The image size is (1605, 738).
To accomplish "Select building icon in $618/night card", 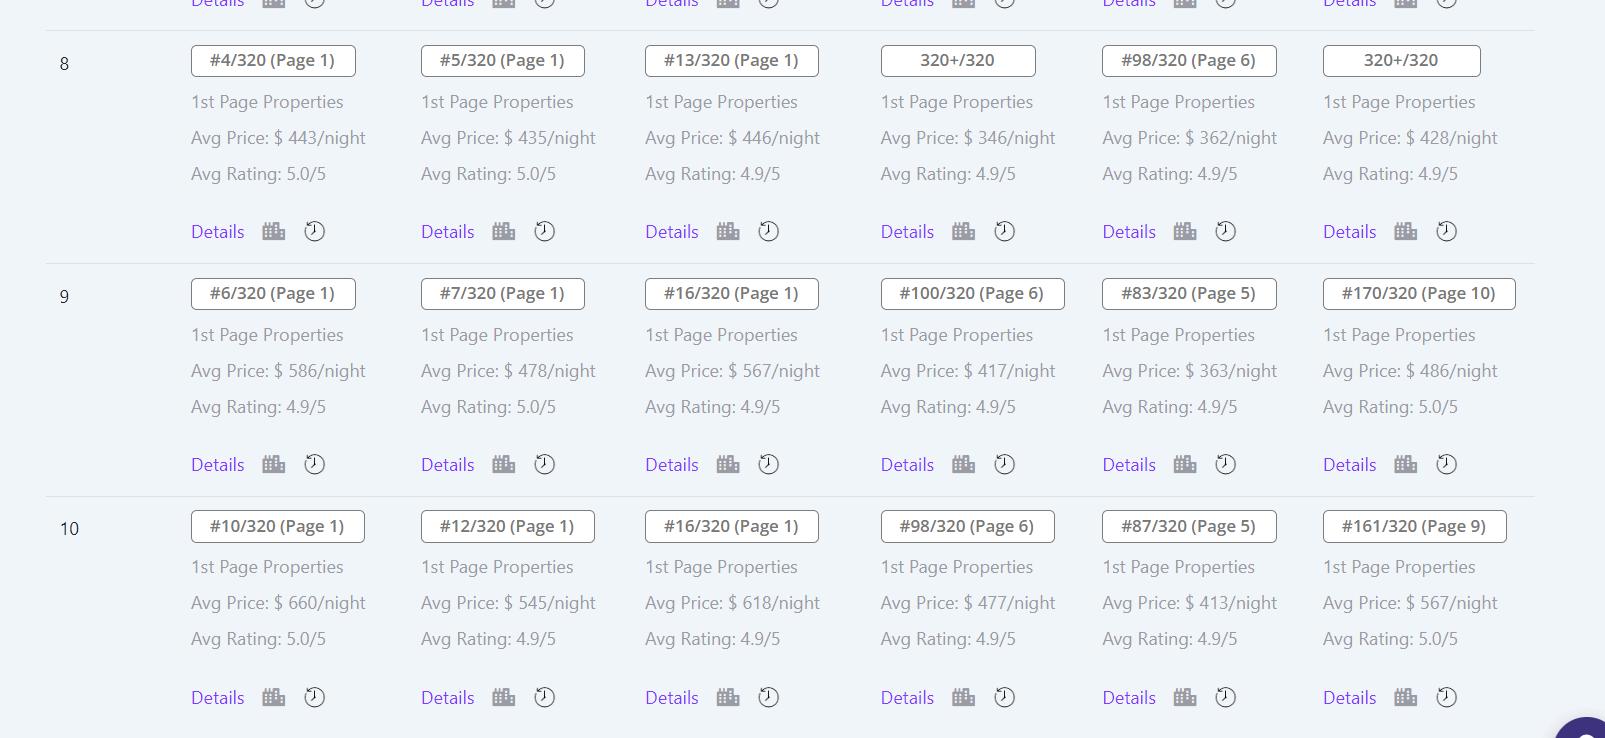I will (x=728, y=697).
